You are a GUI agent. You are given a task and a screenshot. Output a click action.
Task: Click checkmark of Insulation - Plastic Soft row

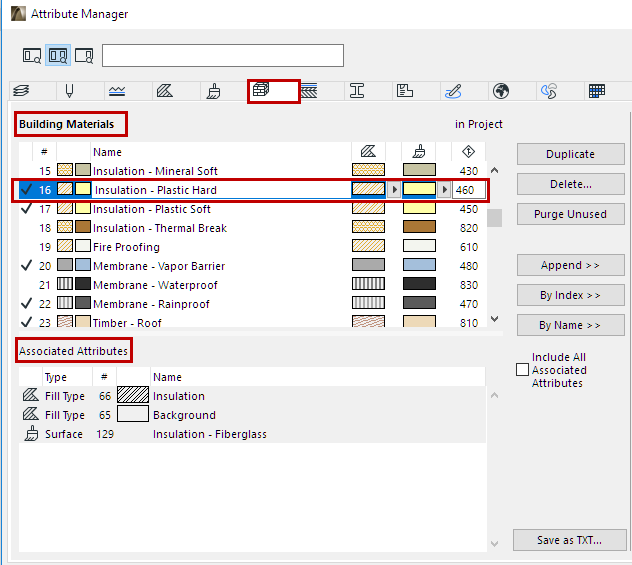27,208
